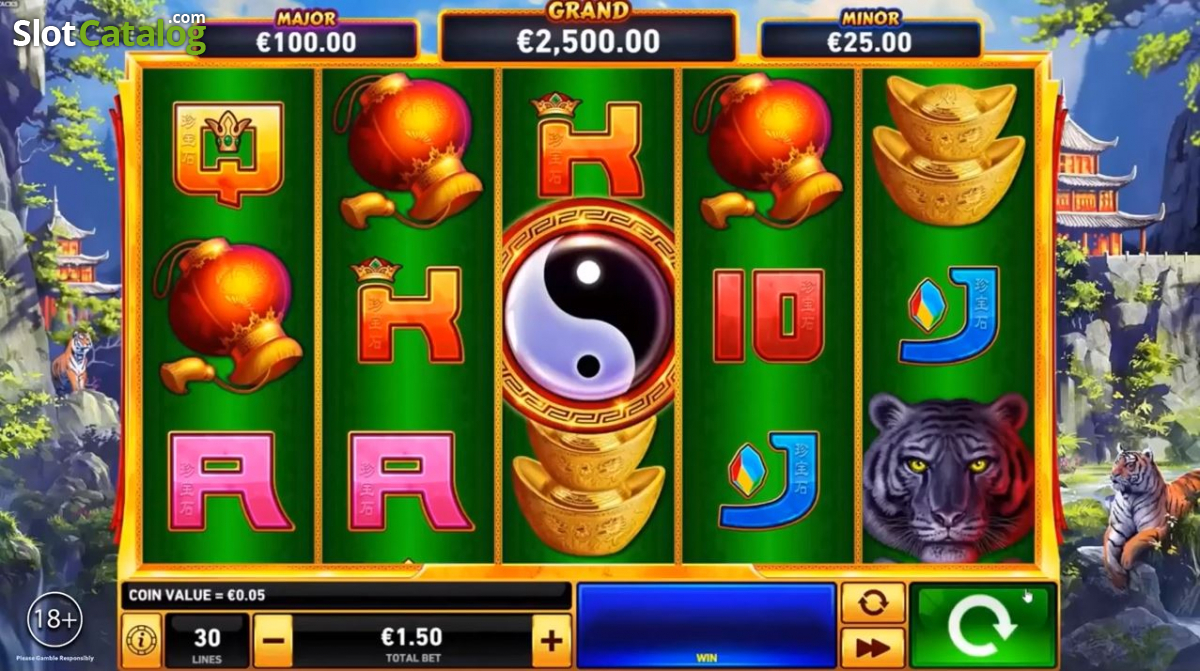Open the SlotCatalog logo link
Viewport: 1200px width, 671px height.
point(108,33)
